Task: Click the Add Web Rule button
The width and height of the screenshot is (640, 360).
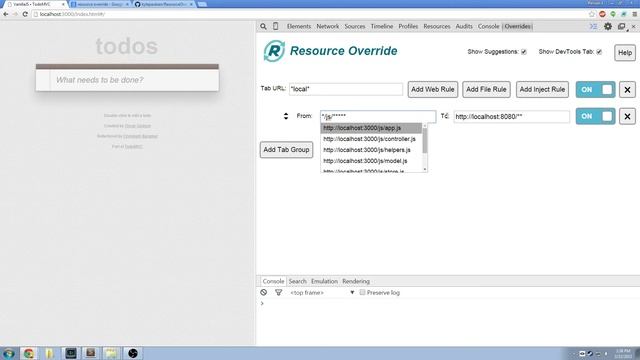Action: pos(433,89)
